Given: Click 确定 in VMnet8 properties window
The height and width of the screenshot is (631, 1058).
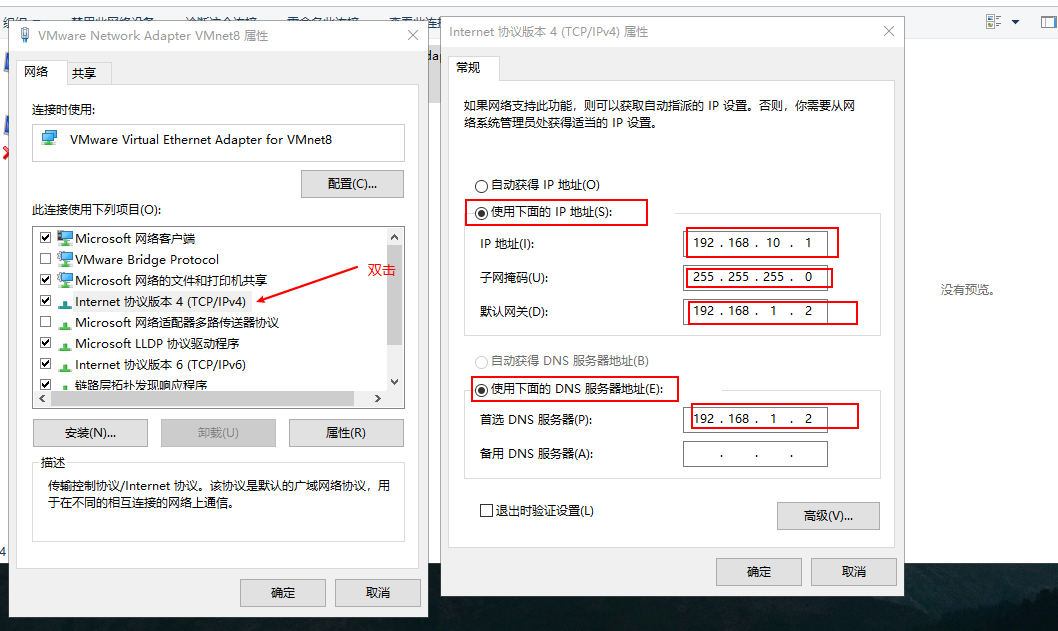Looking at the screenshot, I should pos(283,593).
